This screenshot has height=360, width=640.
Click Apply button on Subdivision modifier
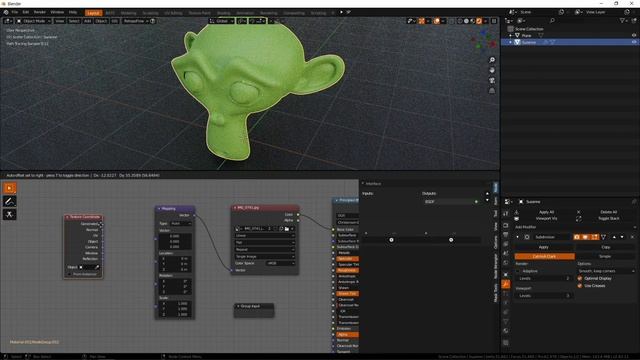544,247
